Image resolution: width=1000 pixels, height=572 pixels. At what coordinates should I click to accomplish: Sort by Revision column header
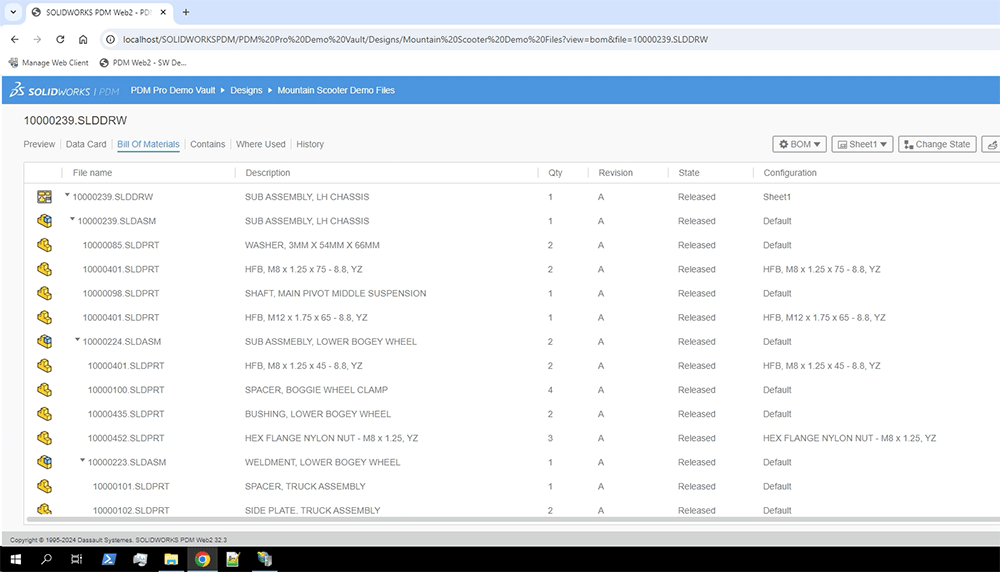click(x=615, y=173)
